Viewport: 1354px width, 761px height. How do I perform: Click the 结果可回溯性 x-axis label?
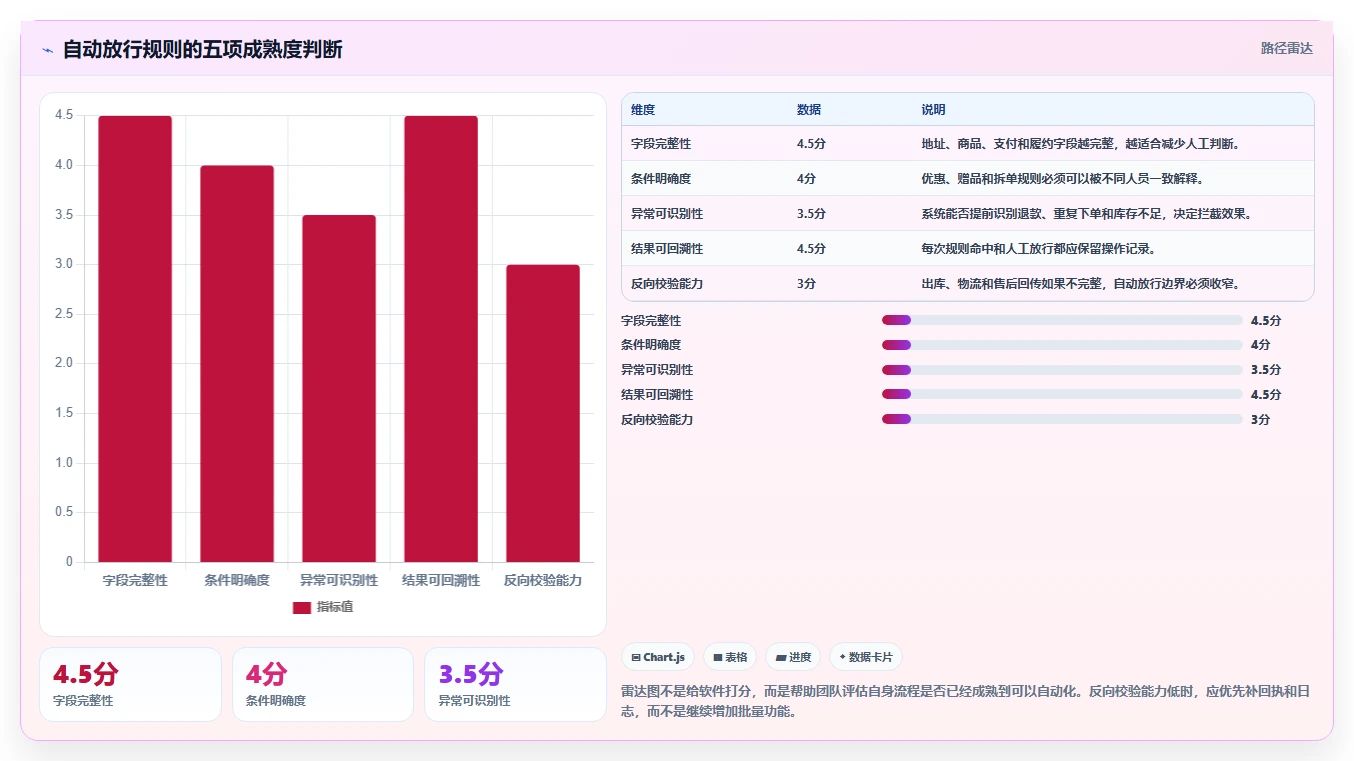pos(441,580)
